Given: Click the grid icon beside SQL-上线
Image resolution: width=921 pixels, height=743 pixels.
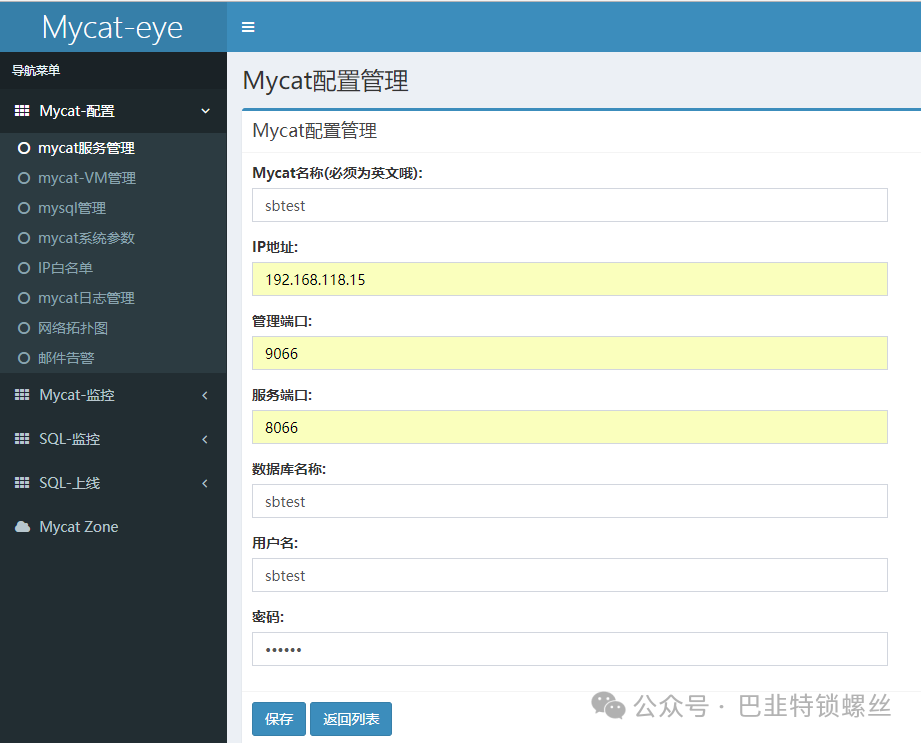Looking at the screenshot, I should click(22, 483).
